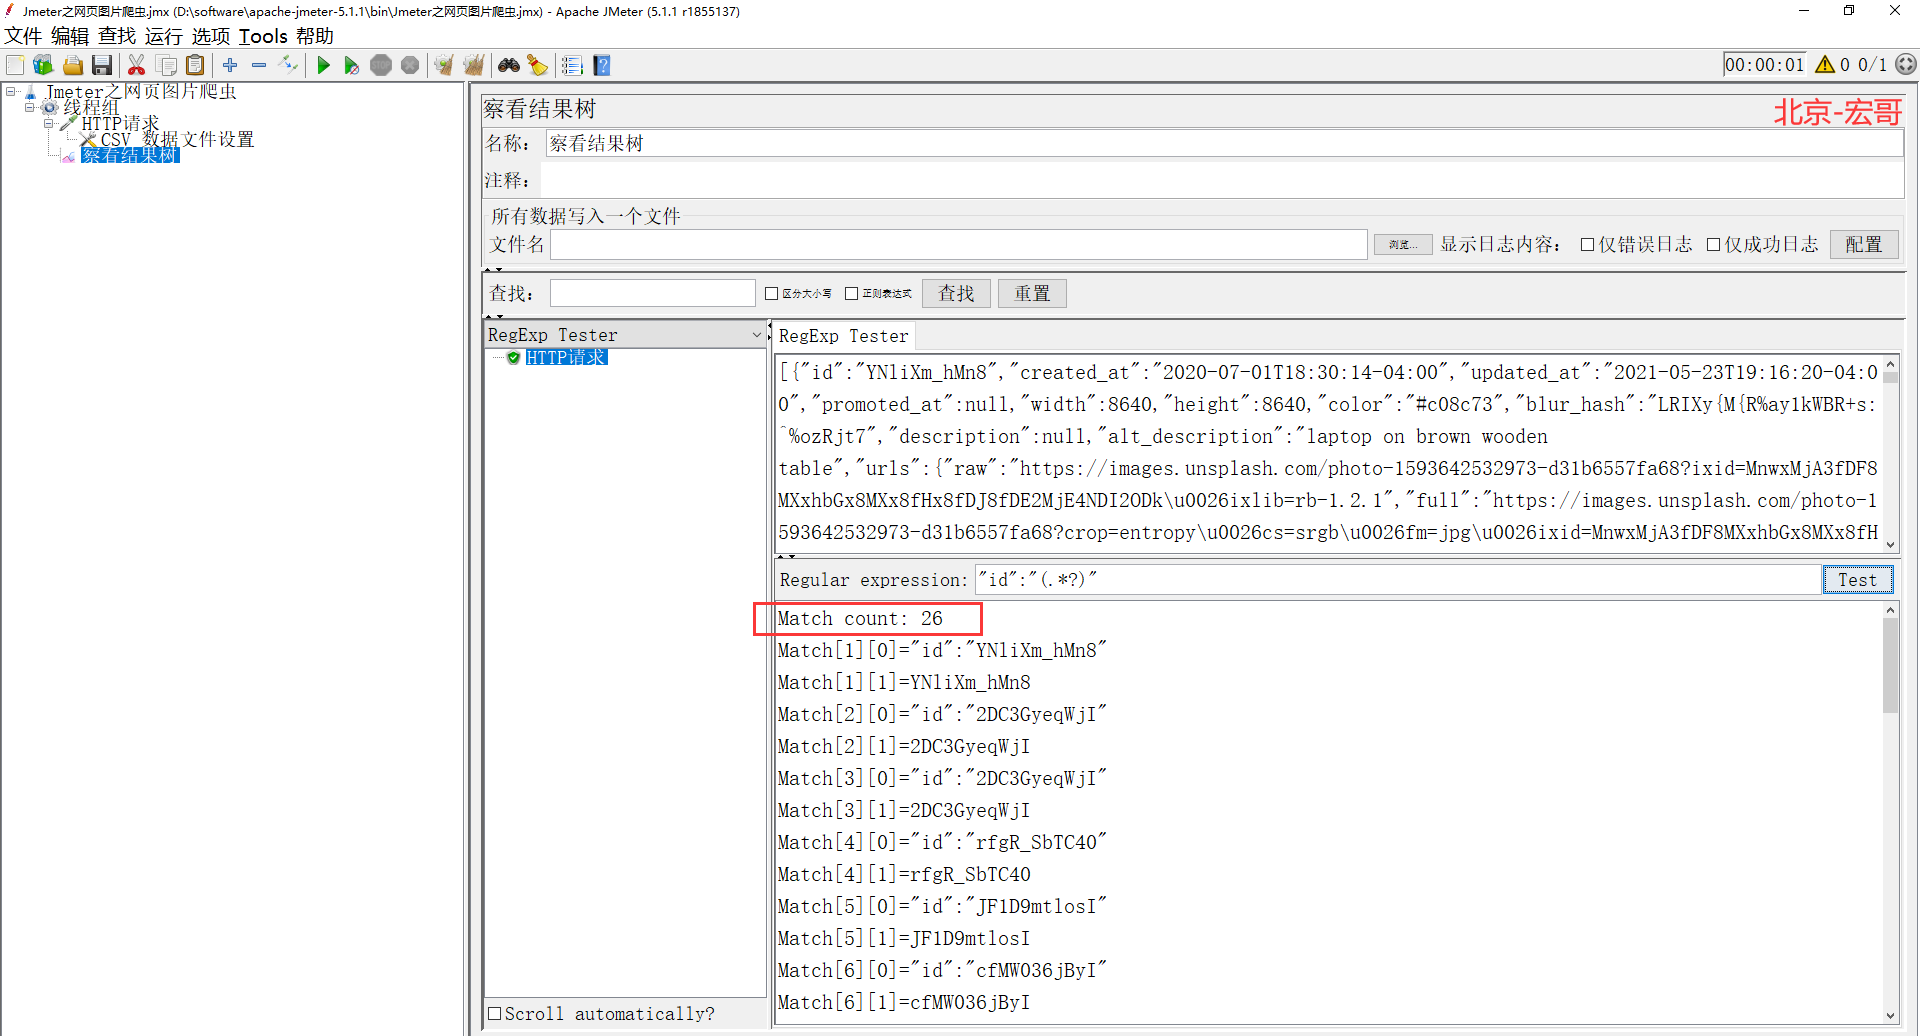
Task: Select 察看结果树 in the test plan tree
Action: point(130,155)
